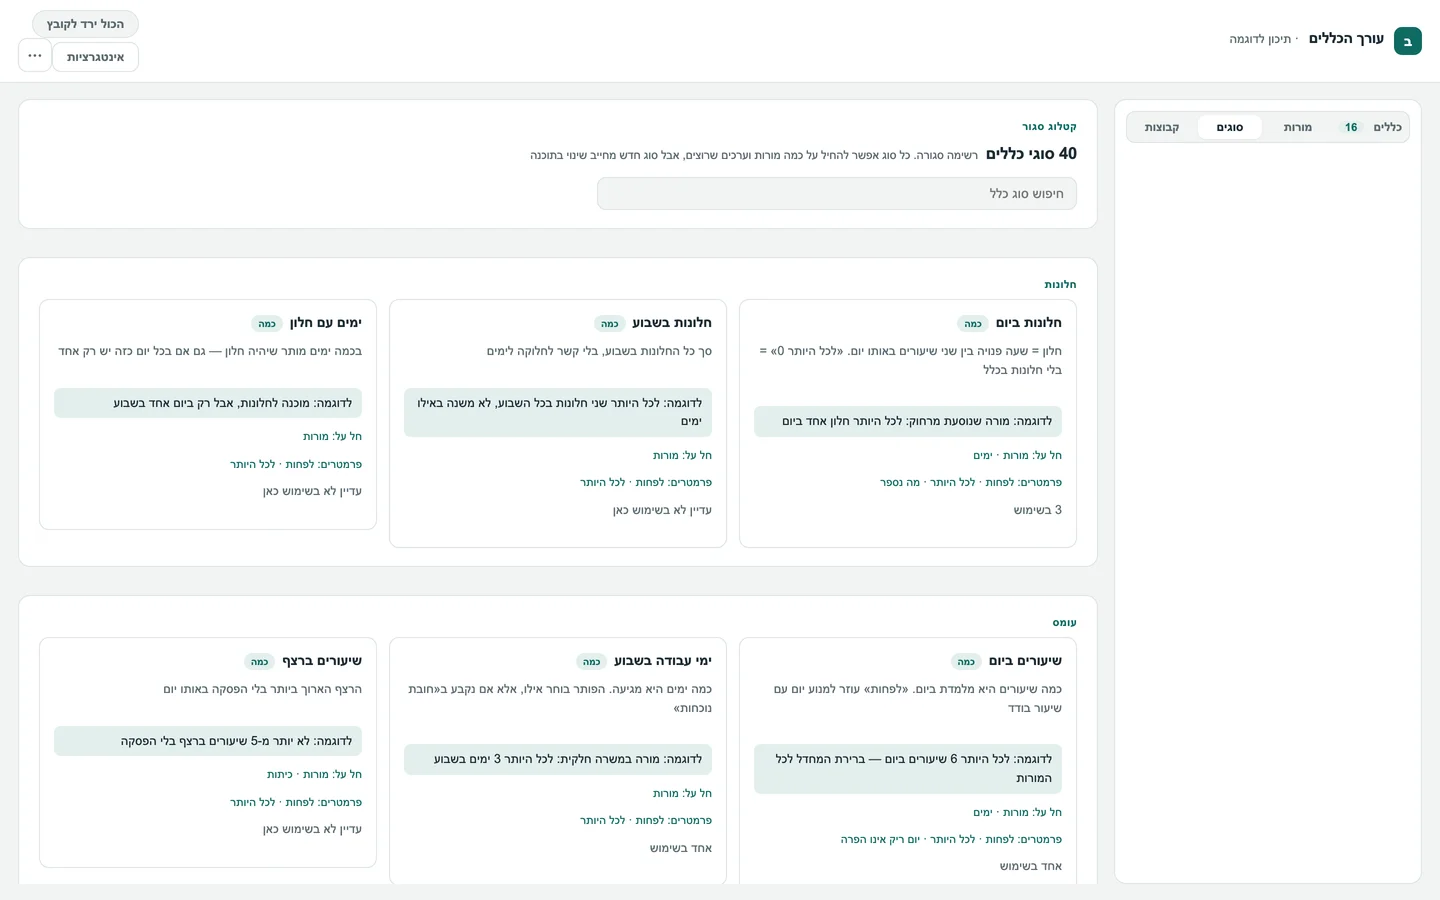The image size is (1440, 900).
Task: Click the כמה badge beside שיעורים ביום
Action: tap(966, 662)
